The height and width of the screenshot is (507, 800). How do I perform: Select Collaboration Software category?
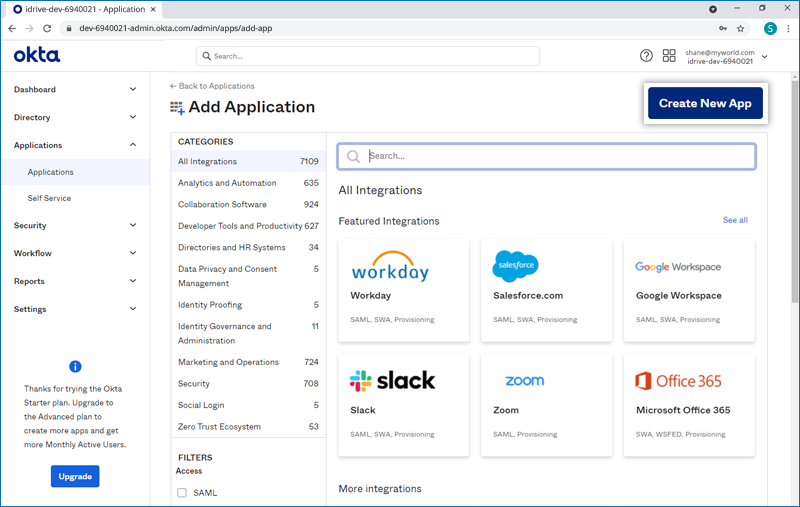(x=222, y=205)
